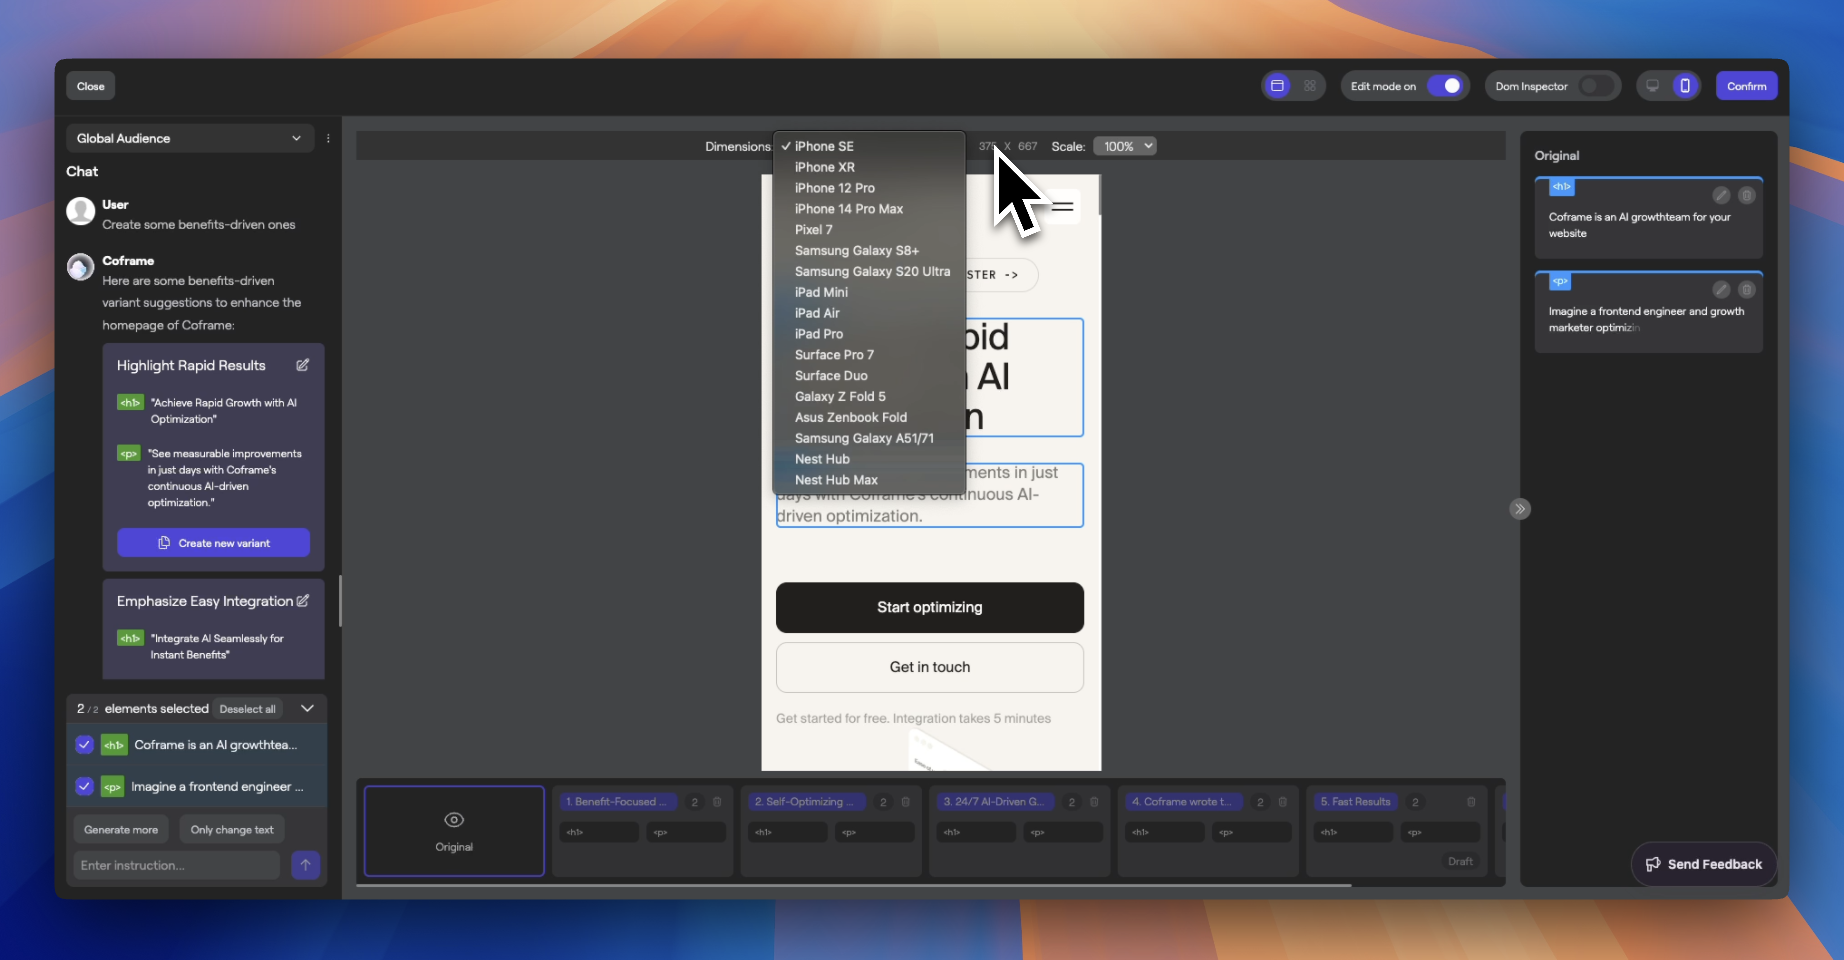This screenshot has width=1844, height=960.
Task: View the Original variant with eye icon
Action: (454, 820)
